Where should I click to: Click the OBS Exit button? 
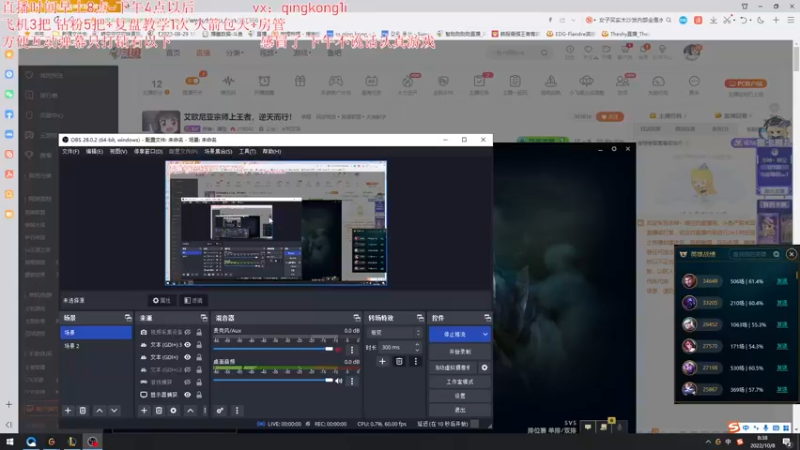[460, 410]
